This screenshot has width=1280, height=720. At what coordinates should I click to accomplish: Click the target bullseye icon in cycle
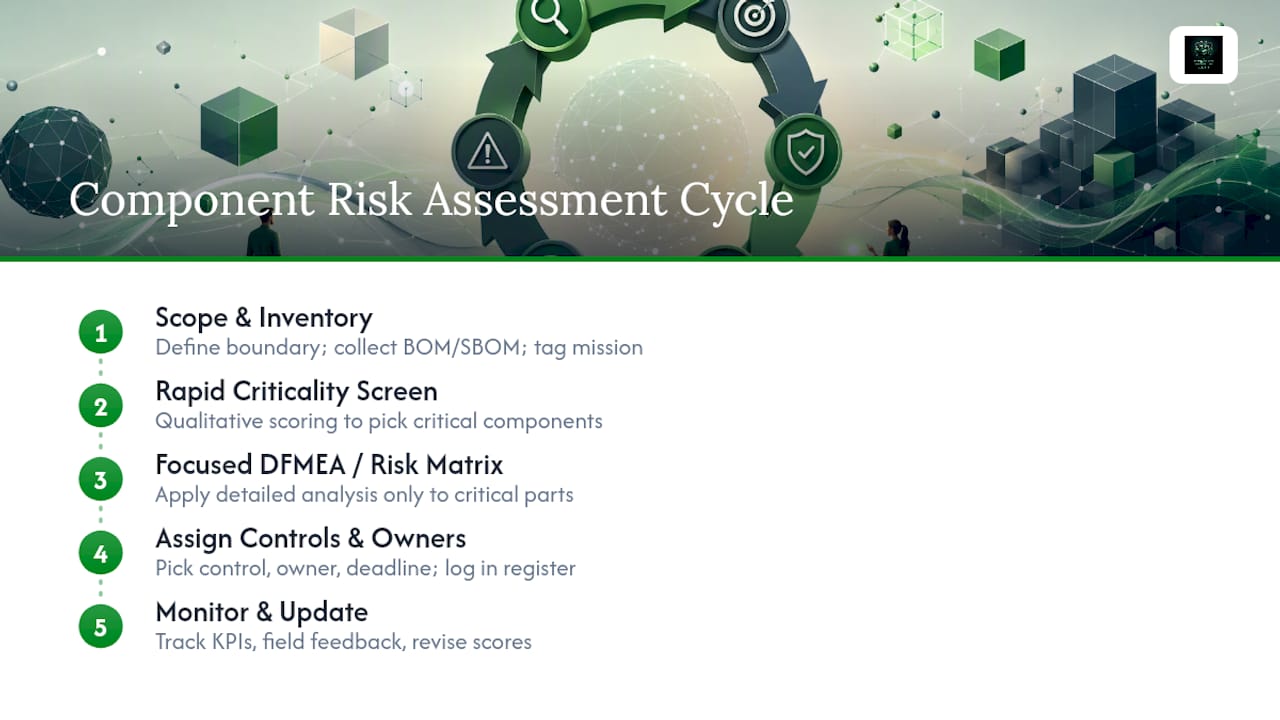click(x=752, y=18)
